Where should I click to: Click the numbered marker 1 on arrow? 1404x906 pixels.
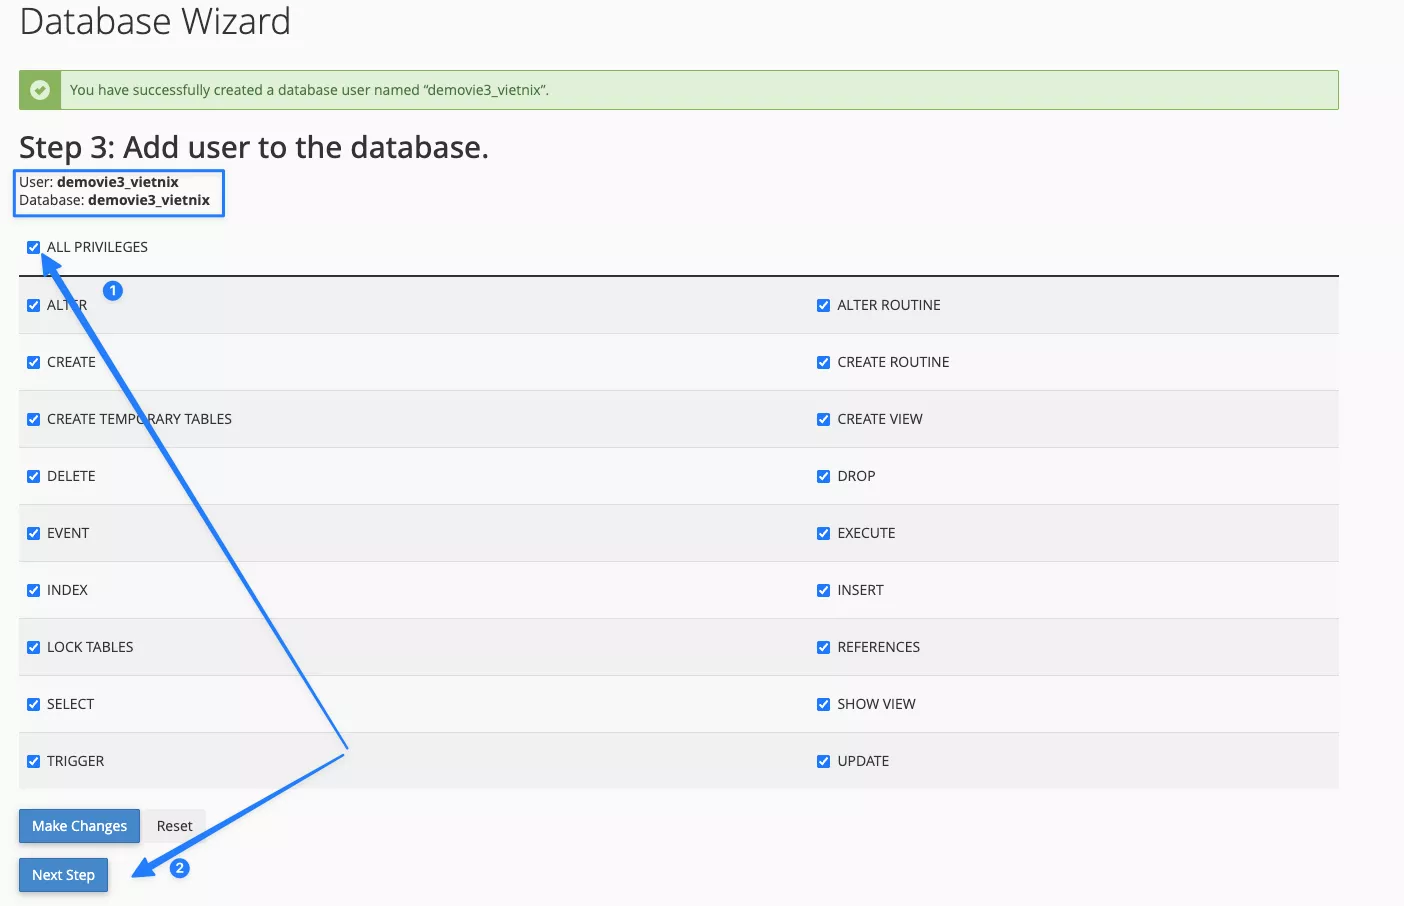tap(112, 290)
